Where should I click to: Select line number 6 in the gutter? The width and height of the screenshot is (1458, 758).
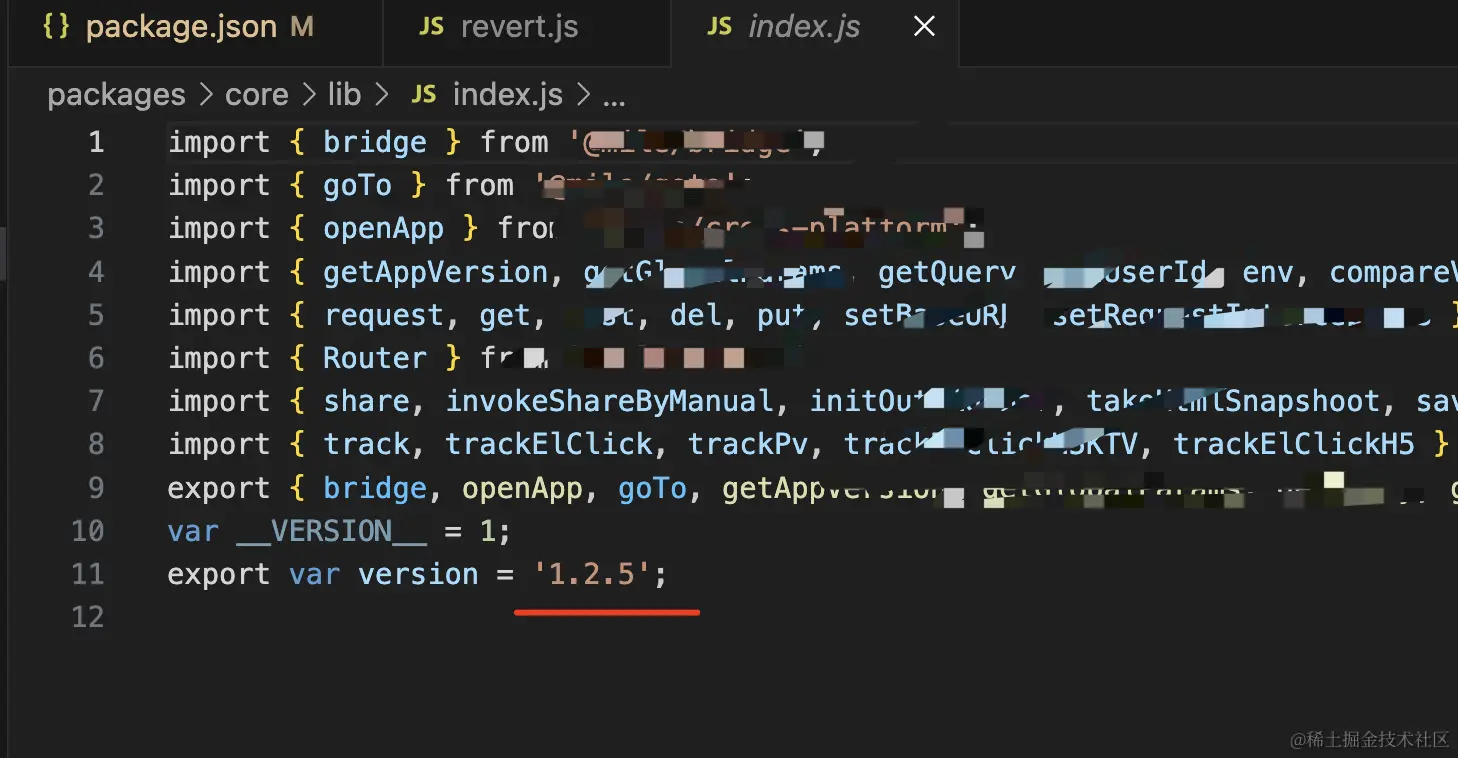[x=96, y=358]
